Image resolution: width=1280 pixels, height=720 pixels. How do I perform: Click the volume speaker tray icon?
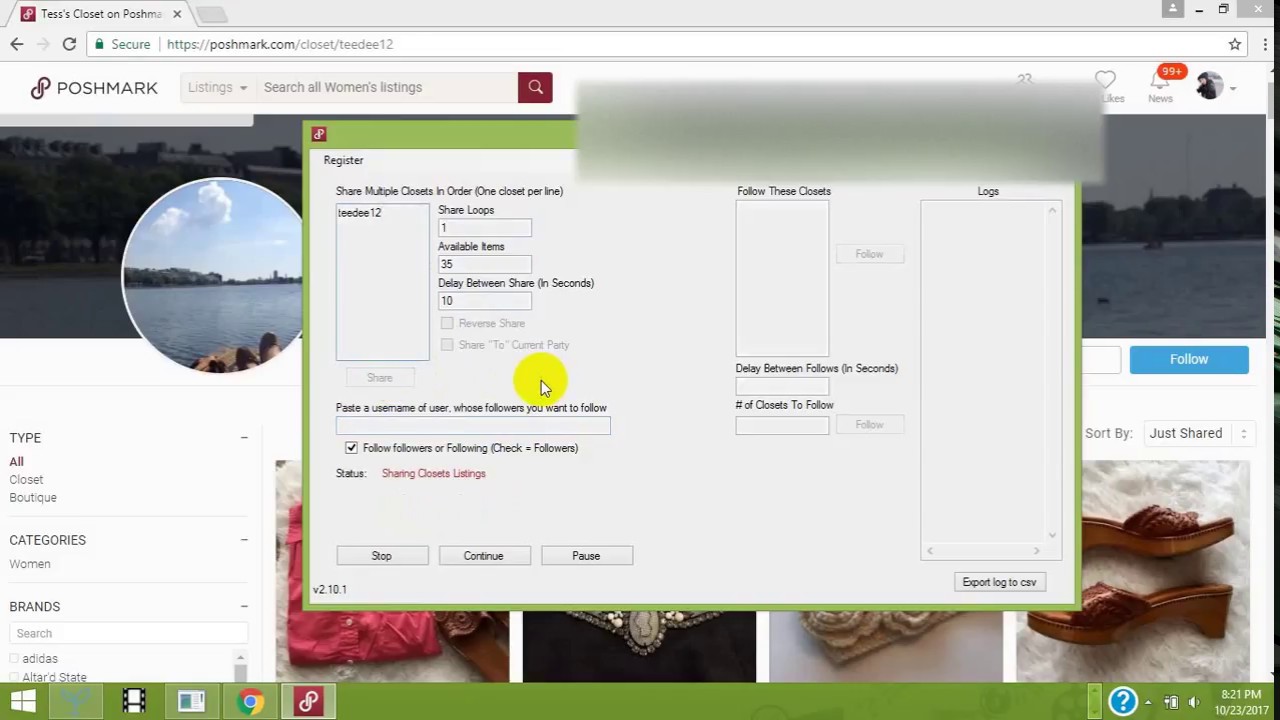click(x=1194, y=702)
